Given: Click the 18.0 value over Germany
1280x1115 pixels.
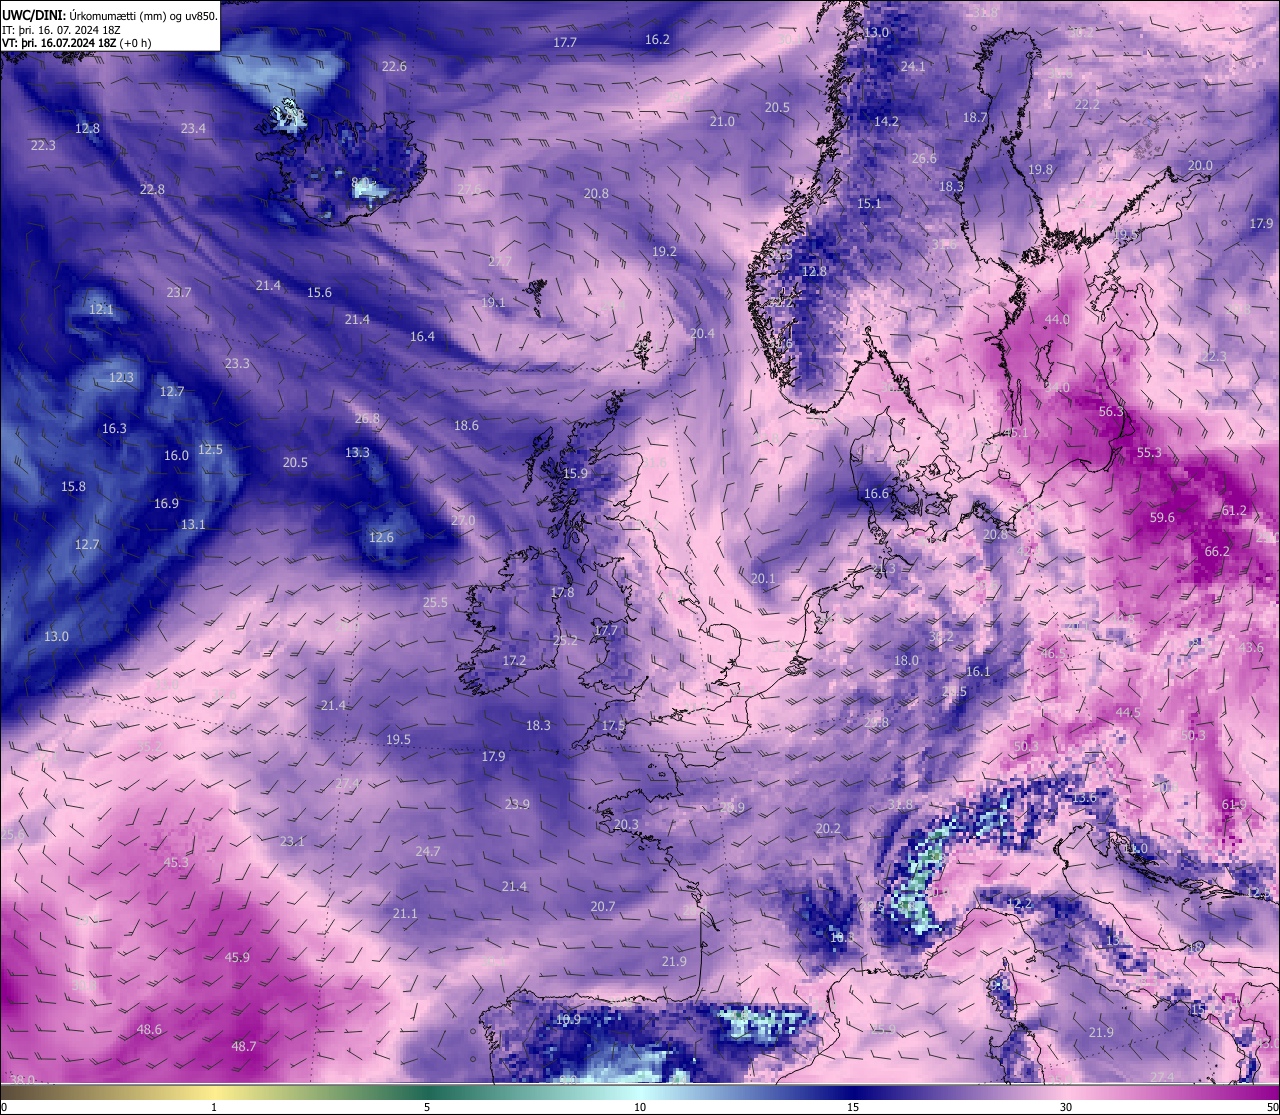Looking at the screenshot, I should (906, 660).
